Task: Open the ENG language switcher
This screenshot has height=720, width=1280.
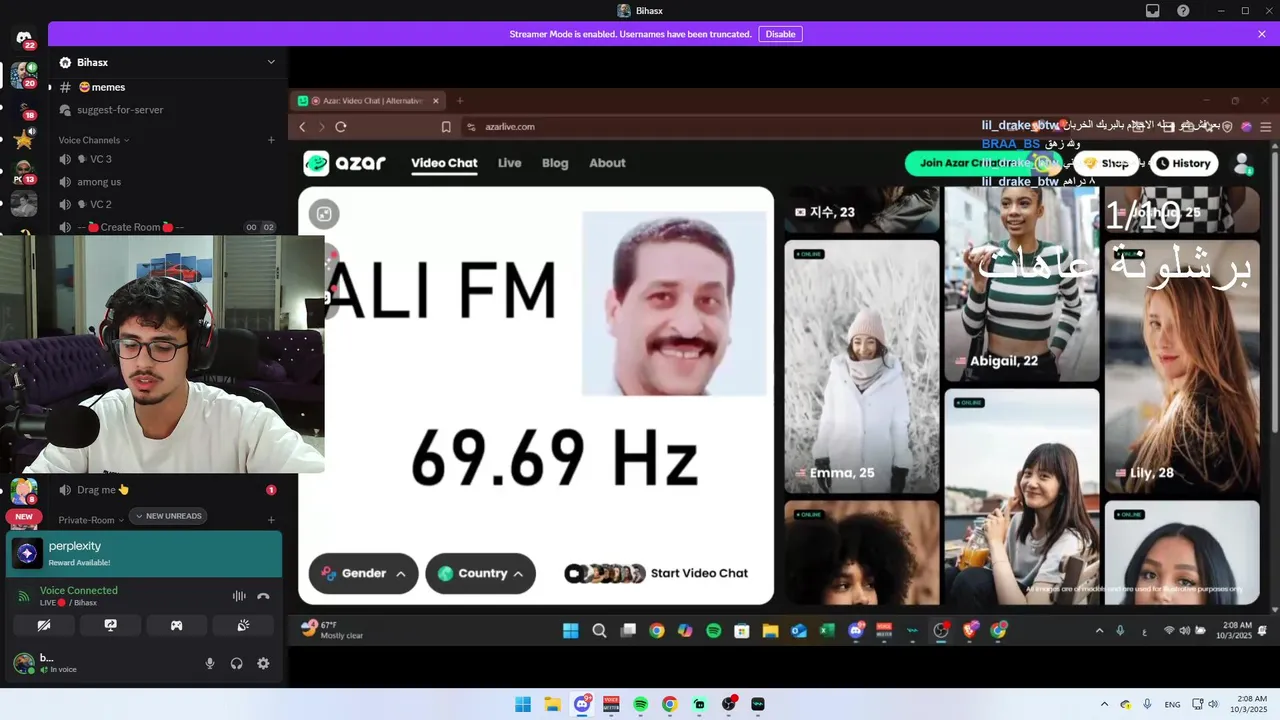Action: click(x=1172, y=704)
